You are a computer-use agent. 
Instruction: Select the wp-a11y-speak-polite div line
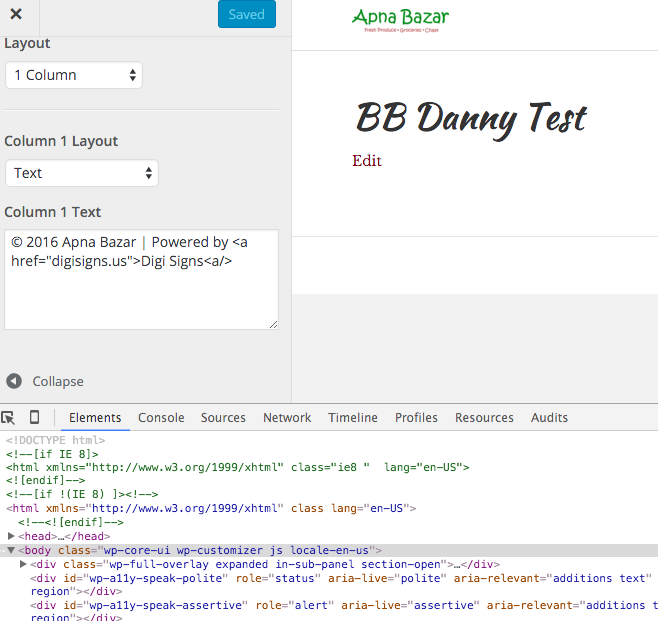tap(341, 584)
